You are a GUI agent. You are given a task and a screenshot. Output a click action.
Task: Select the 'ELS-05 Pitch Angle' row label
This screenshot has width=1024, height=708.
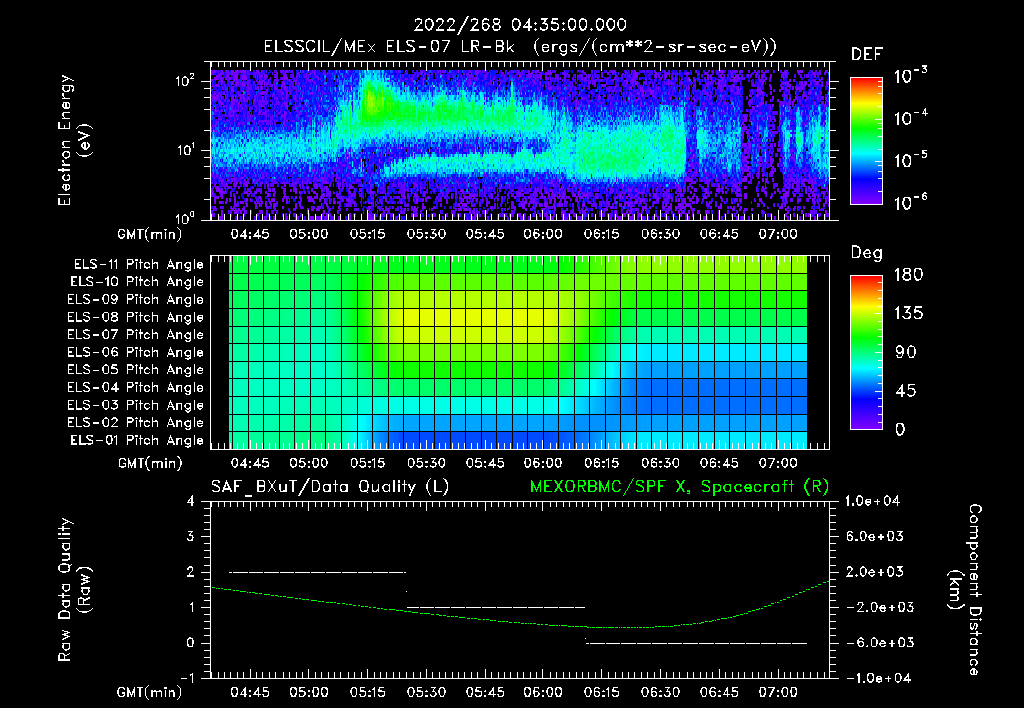pos(136,370)
